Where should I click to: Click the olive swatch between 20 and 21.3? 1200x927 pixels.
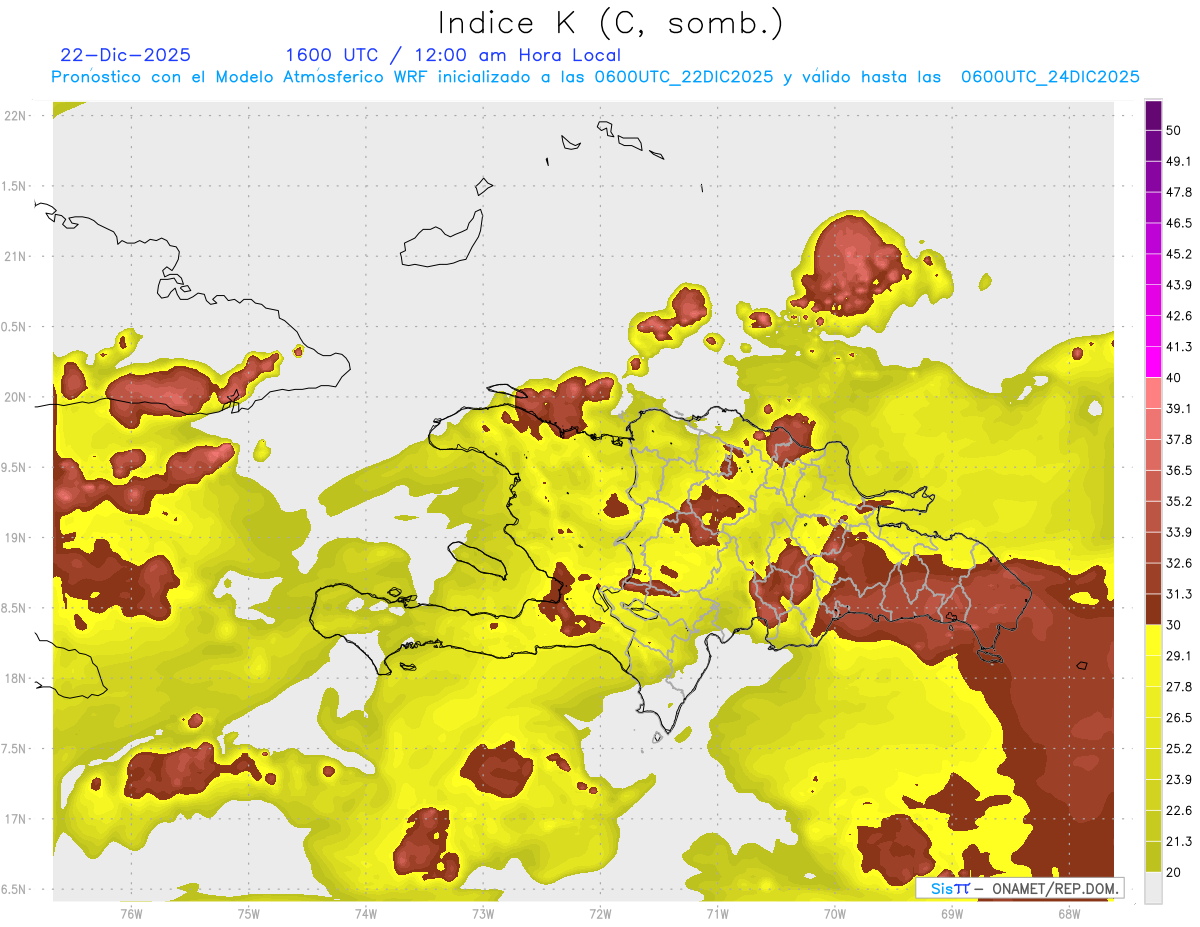click(x=1154, y=856)
